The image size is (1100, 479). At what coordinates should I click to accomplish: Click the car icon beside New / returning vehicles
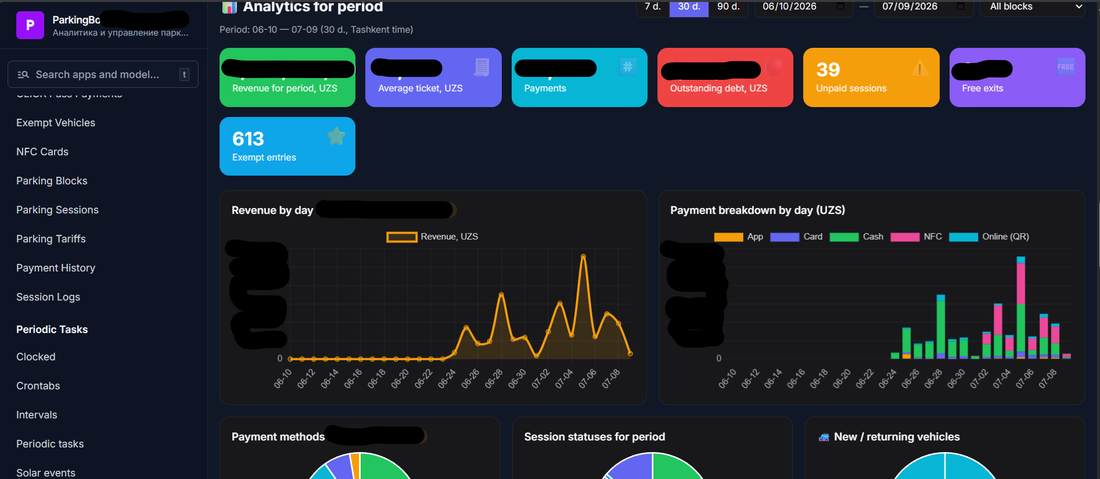coord(824,437)
